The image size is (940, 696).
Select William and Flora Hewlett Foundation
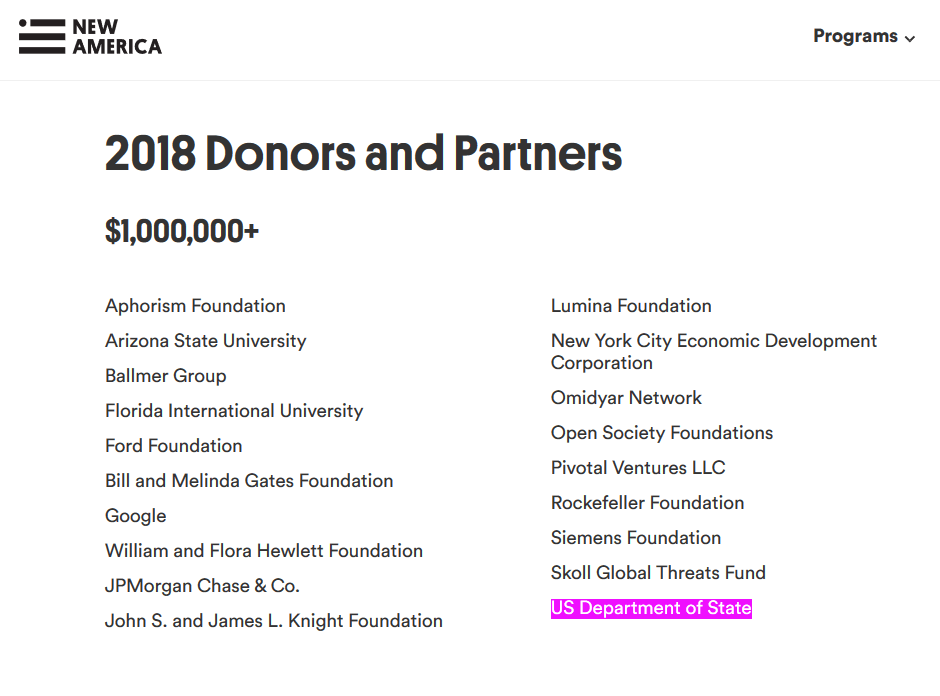(x=264, y=551)
